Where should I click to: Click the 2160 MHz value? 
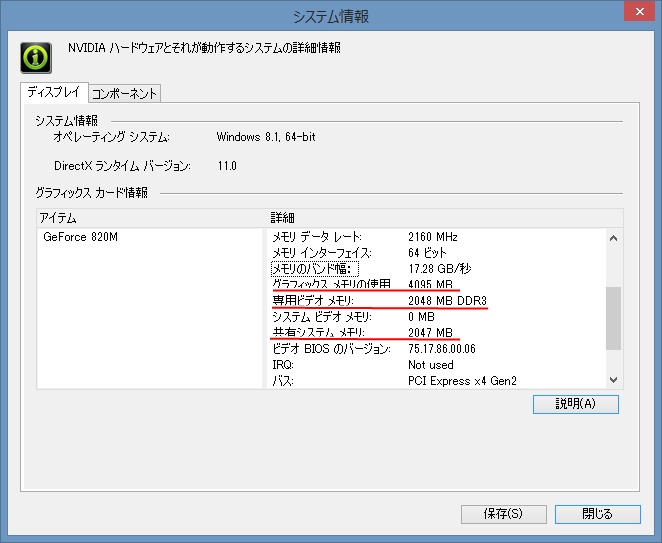coord(433,237)
